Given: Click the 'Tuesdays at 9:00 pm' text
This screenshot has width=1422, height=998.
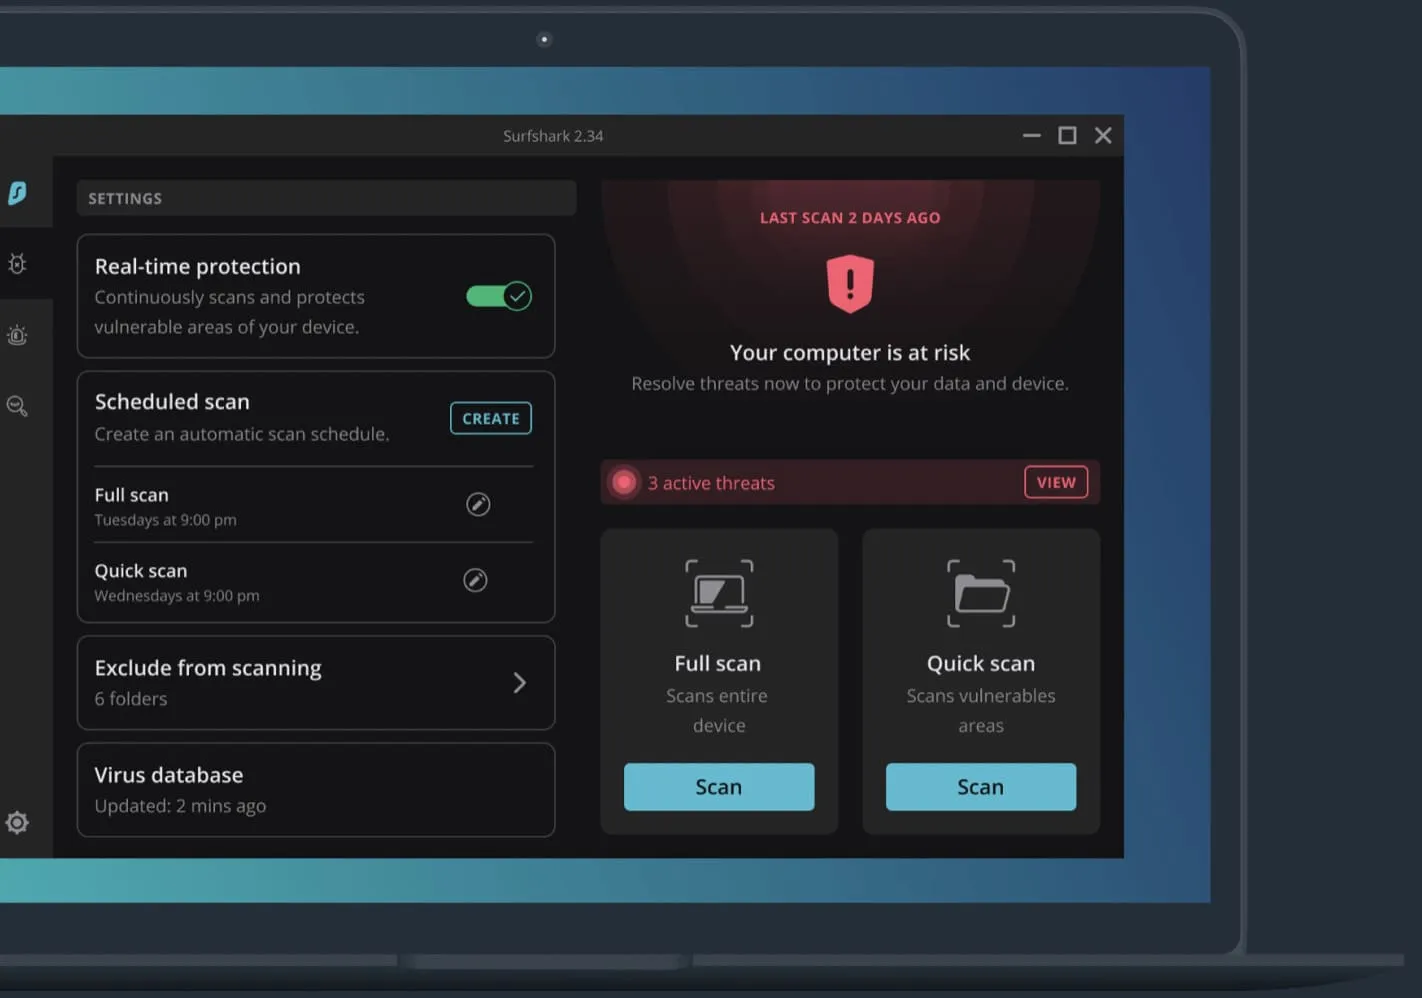Looking at the screenshot, I should 166,520.
